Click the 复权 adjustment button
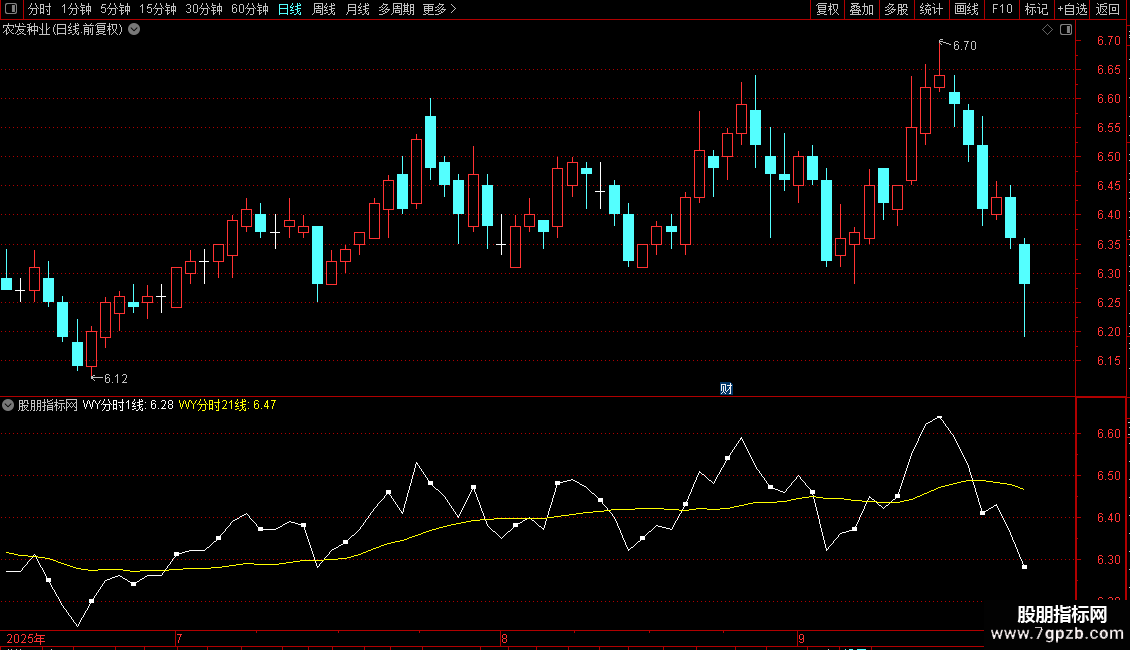 click(827, 9)
